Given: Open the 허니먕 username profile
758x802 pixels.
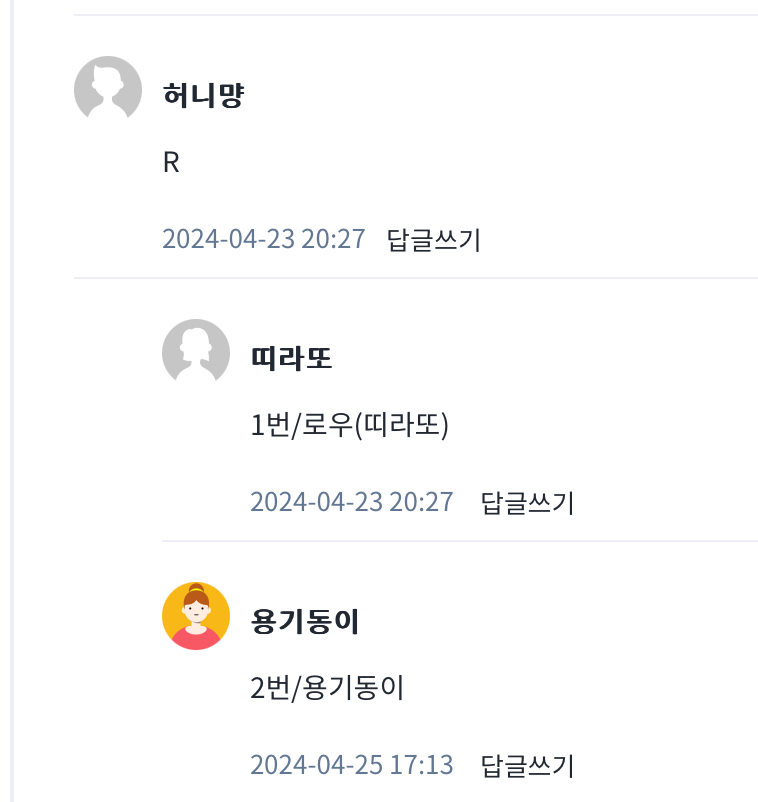Looking at the screenshot, I should 203,96.
